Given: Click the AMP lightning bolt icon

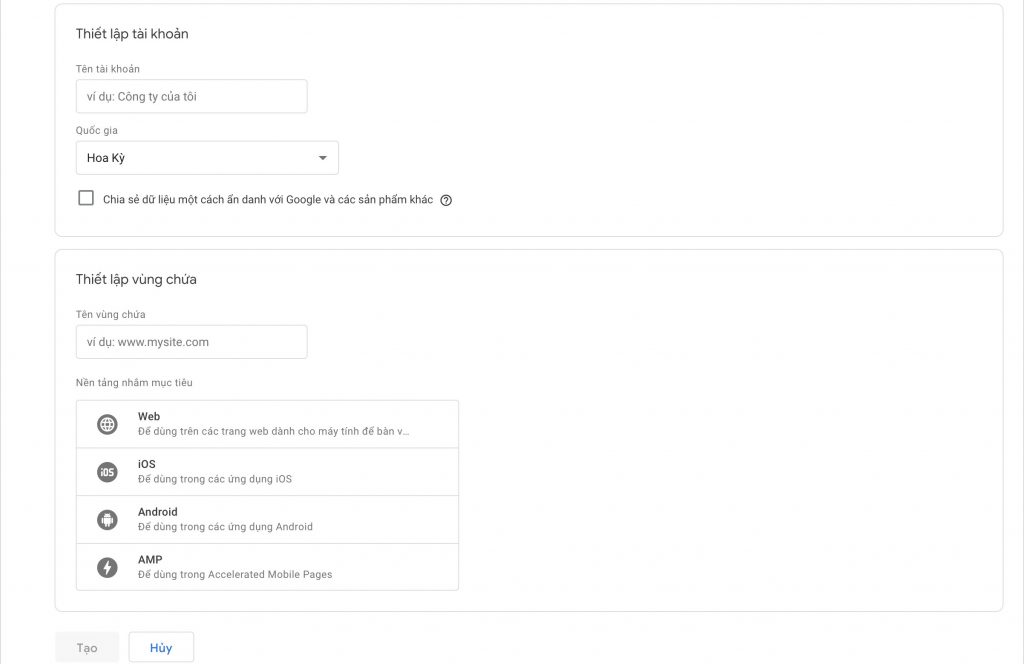Looking at the screenshot, I should [x=107, y=567].
